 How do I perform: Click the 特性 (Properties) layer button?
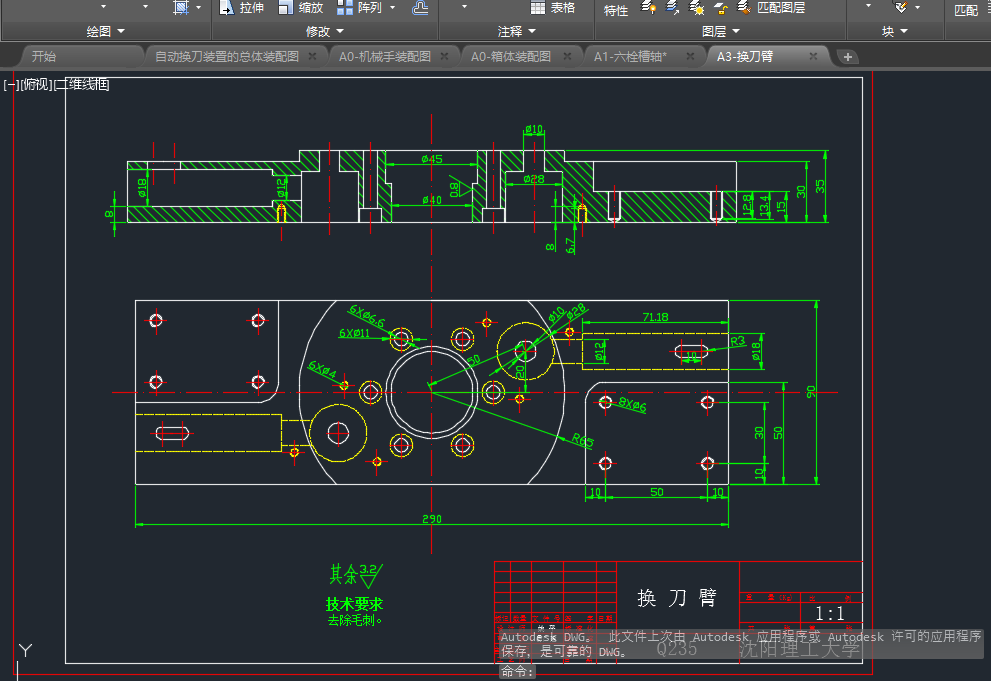click(616, 11)
